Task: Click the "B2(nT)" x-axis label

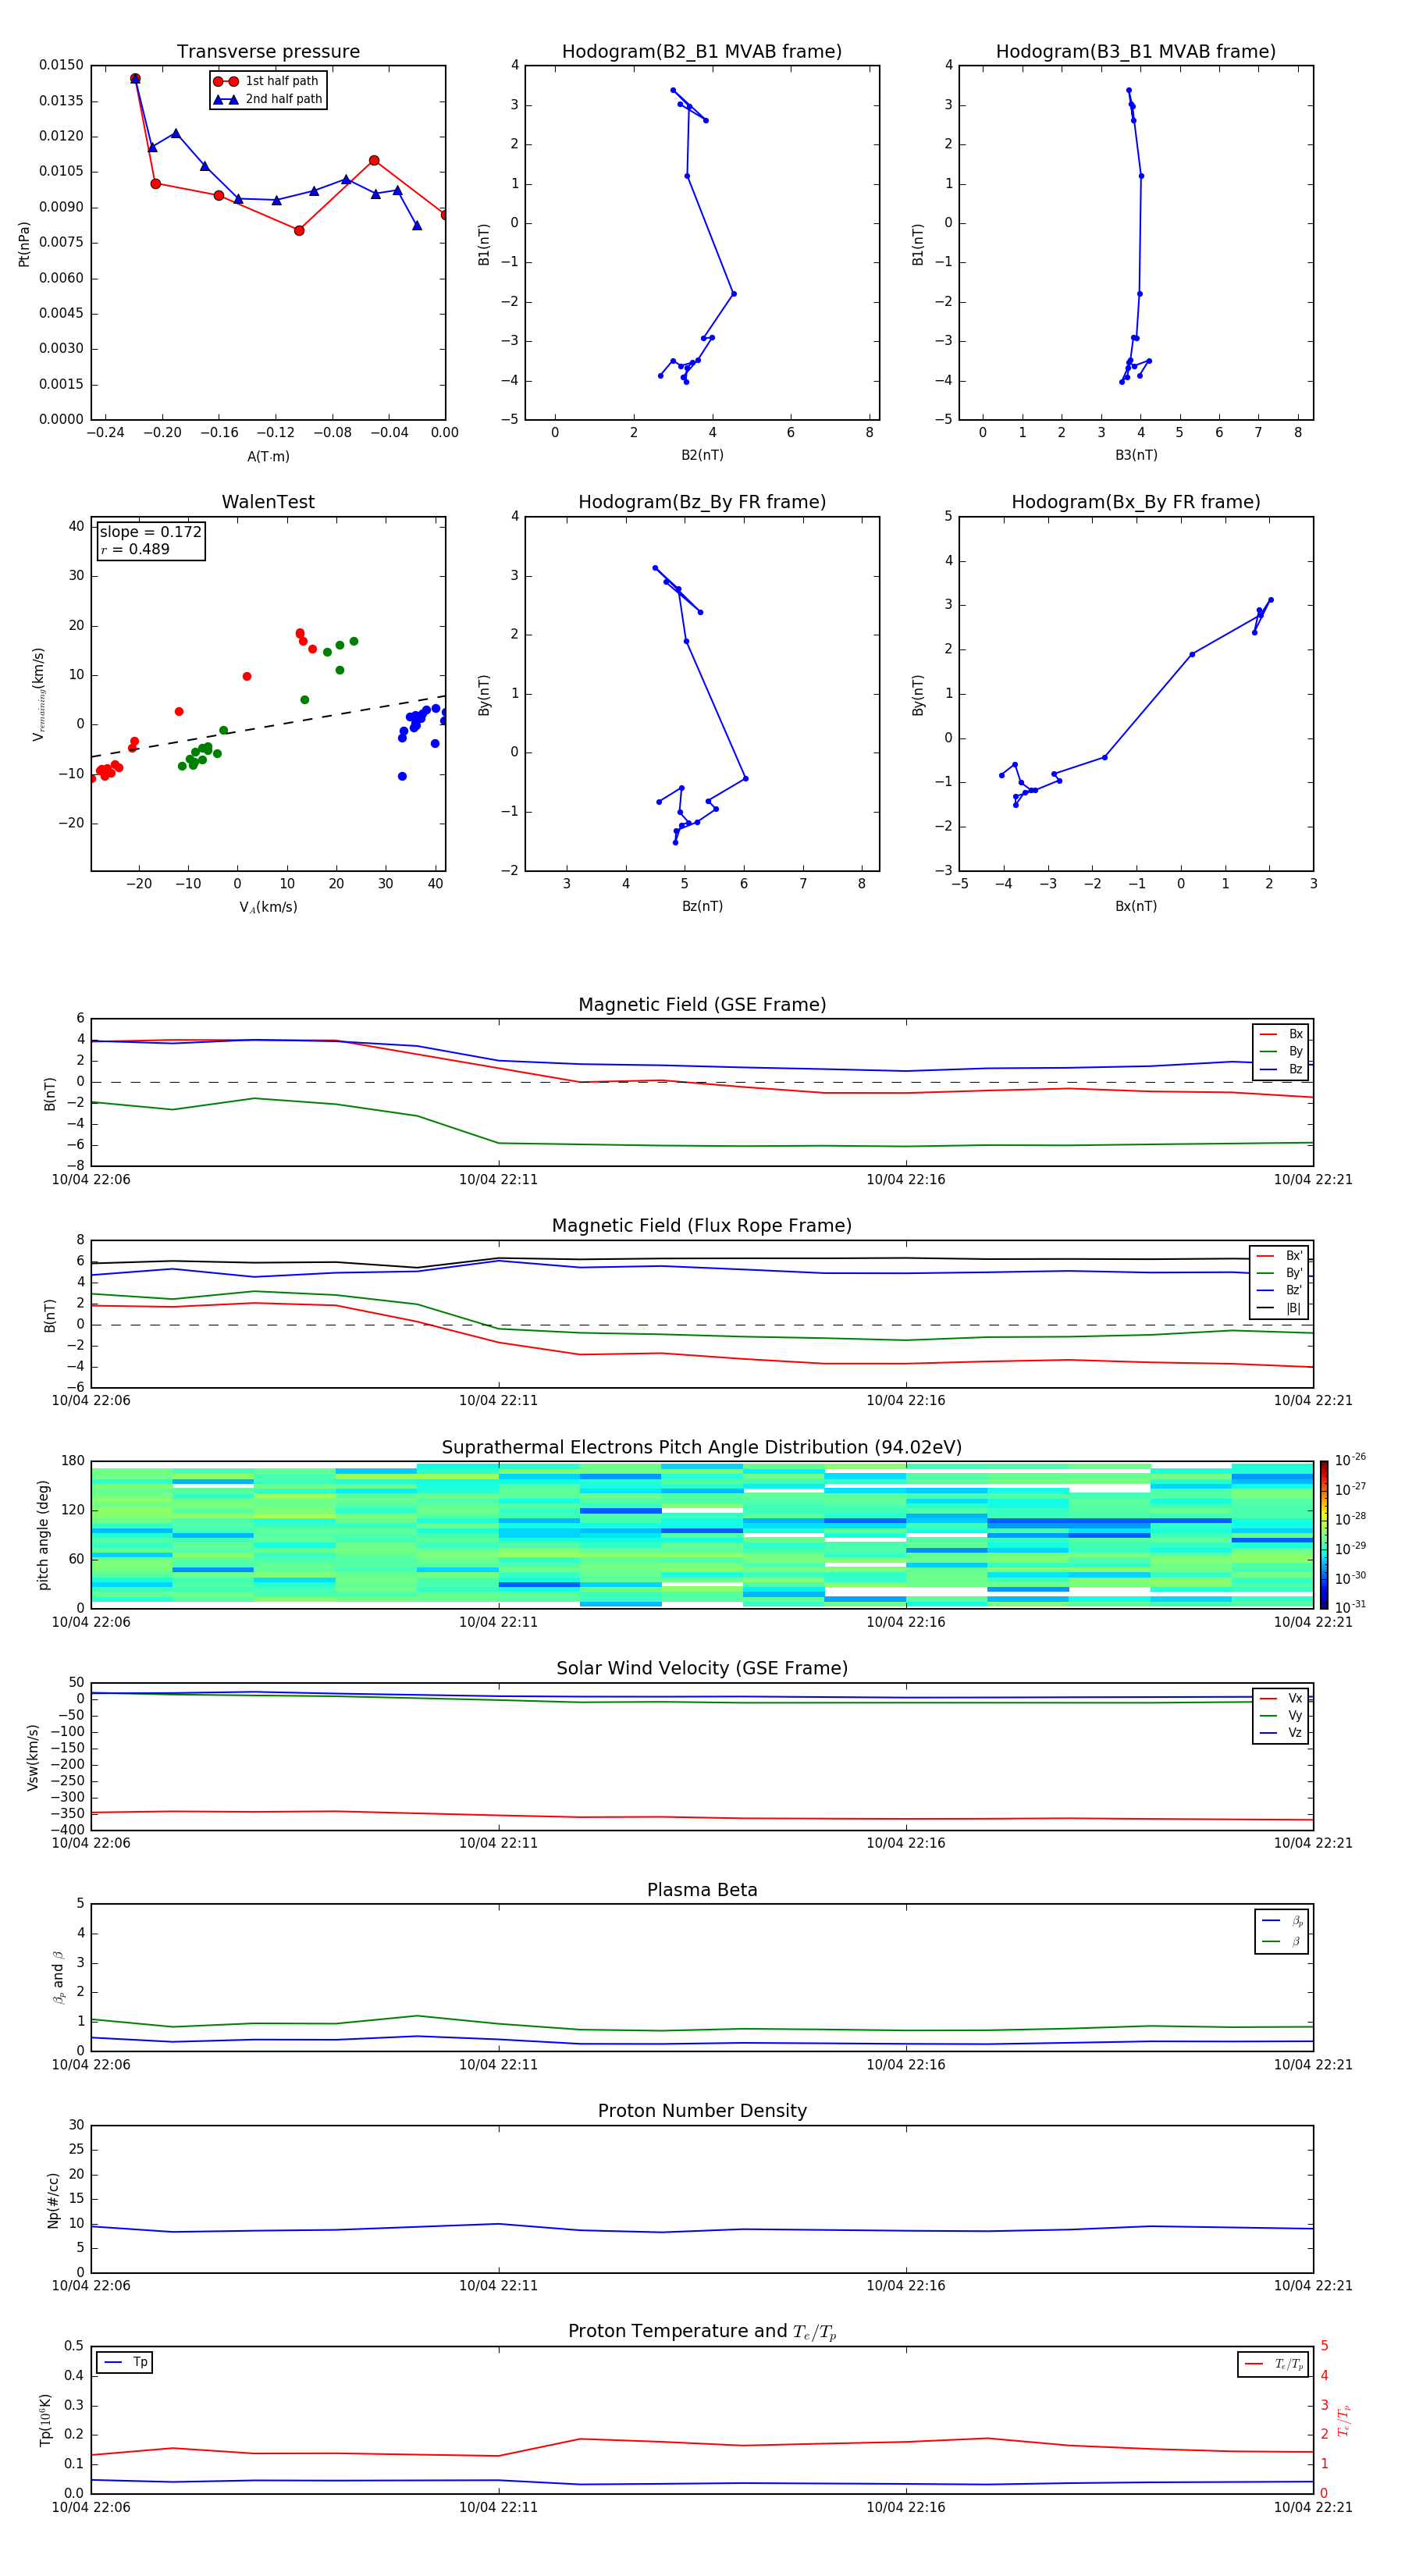Action: (702, 455)
